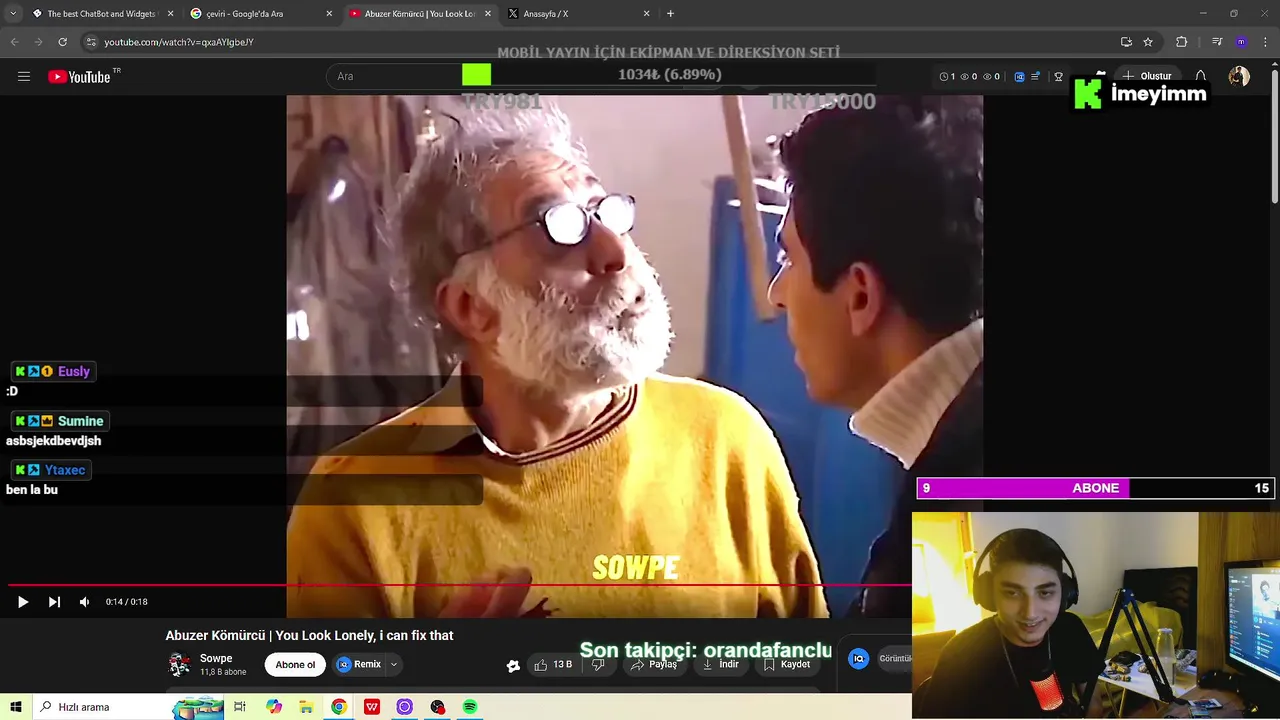
Task: Open the extension list icon with blue dot
Action: [1036, 76]
